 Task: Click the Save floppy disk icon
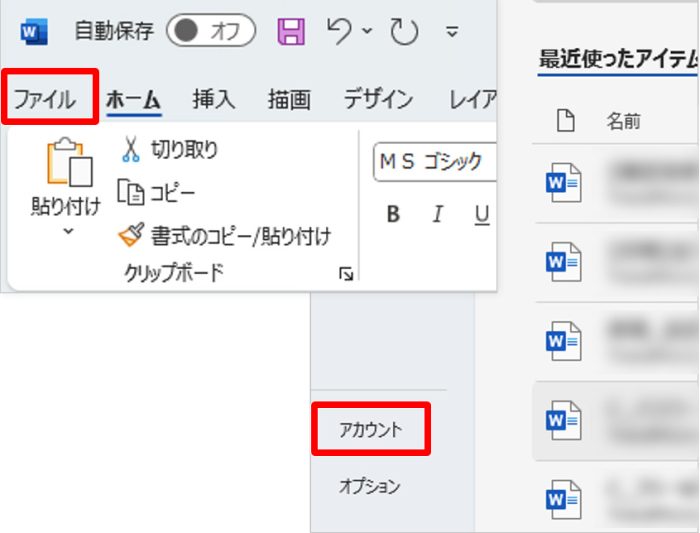[x=291, y=31]
